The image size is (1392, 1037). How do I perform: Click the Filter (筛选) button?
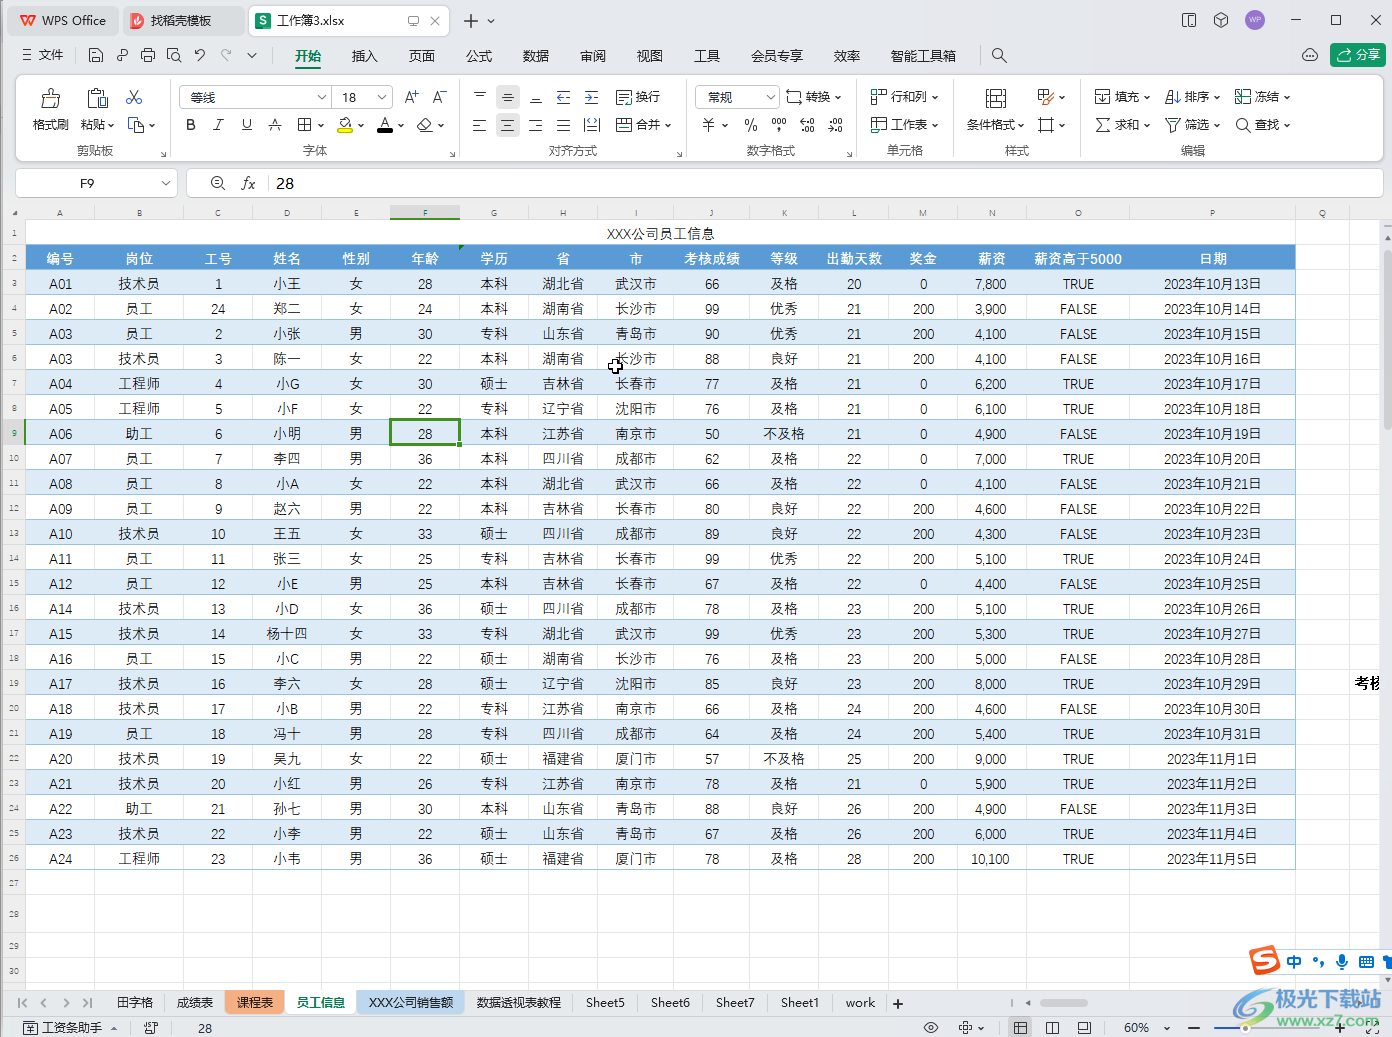tap(1192, 125)
